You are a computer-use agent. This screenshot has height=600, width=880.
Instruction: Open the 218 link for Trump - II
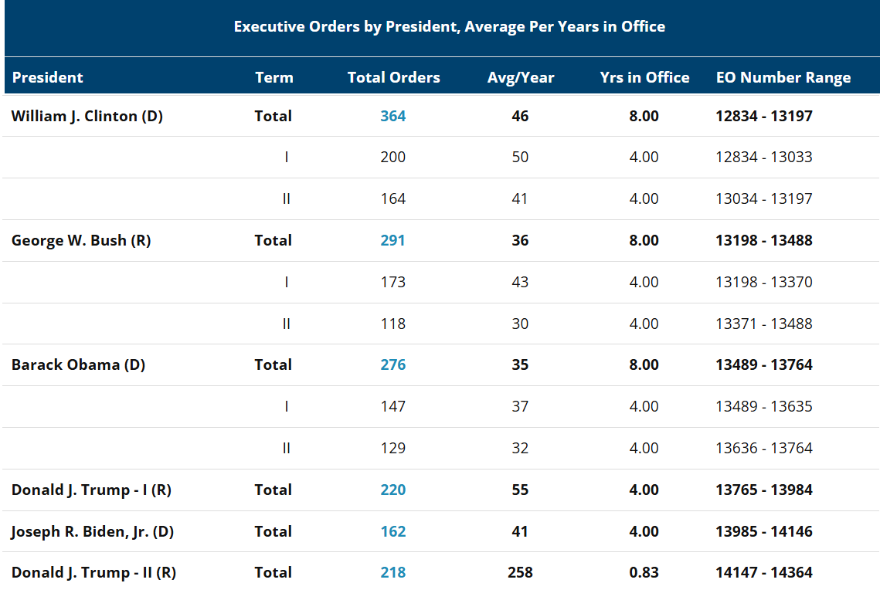pos(393,573)
